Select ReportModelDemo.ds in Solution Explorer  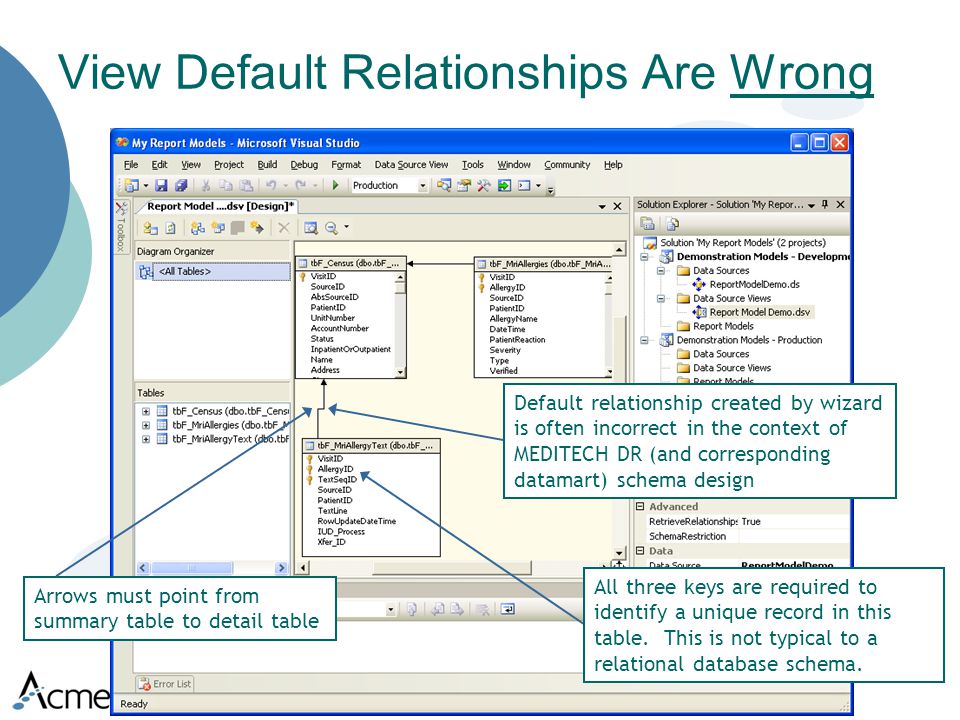[x=754, y=284]
